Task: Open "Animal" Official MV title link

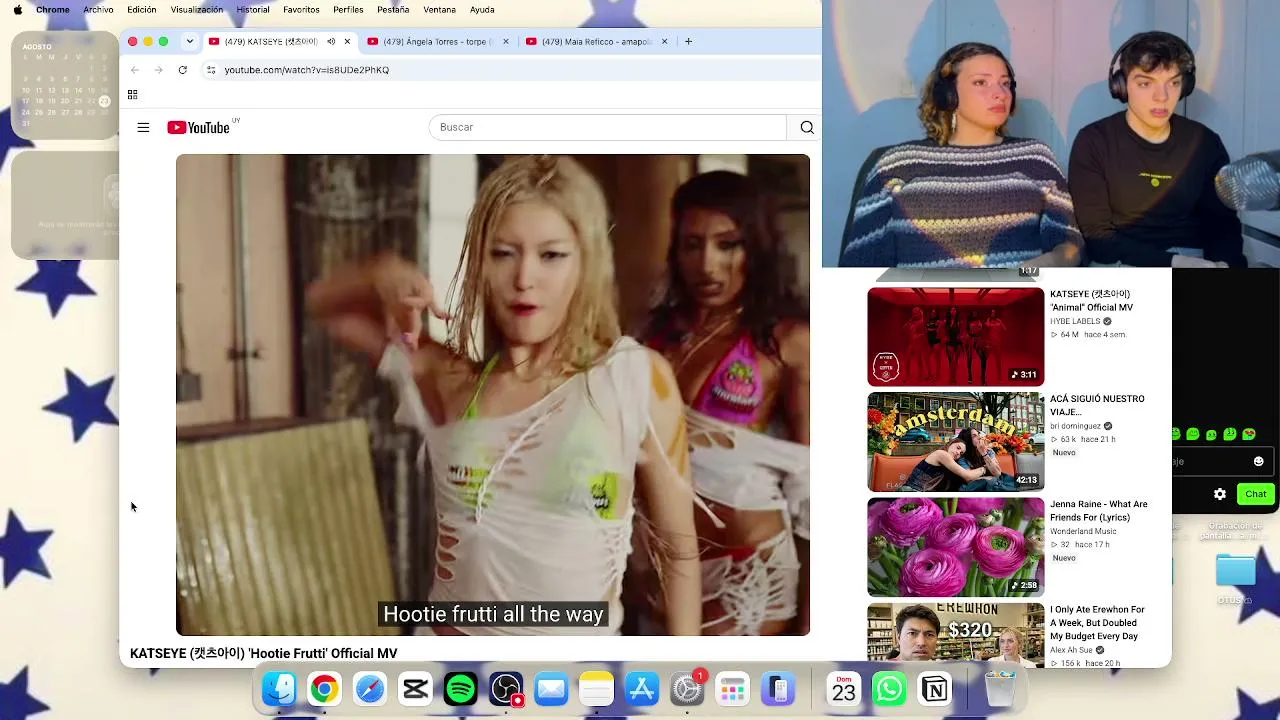Action: click(x=1091, y=301)
